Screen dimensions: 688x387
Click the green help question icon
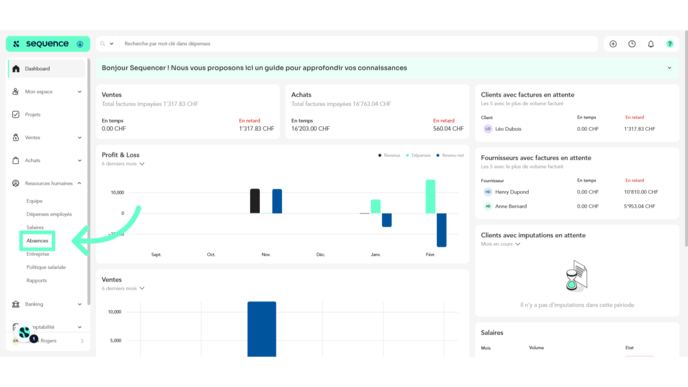coord(670,44)
